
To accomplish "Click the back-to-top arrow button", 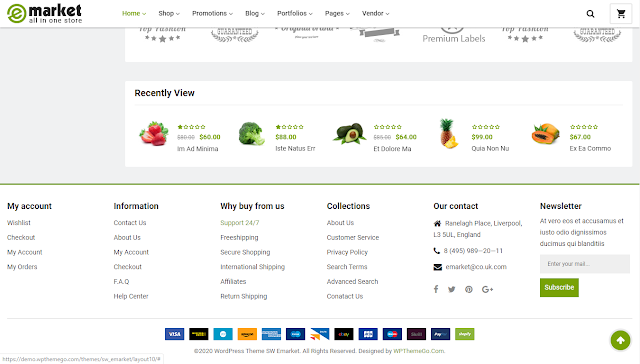I will 620,340.
